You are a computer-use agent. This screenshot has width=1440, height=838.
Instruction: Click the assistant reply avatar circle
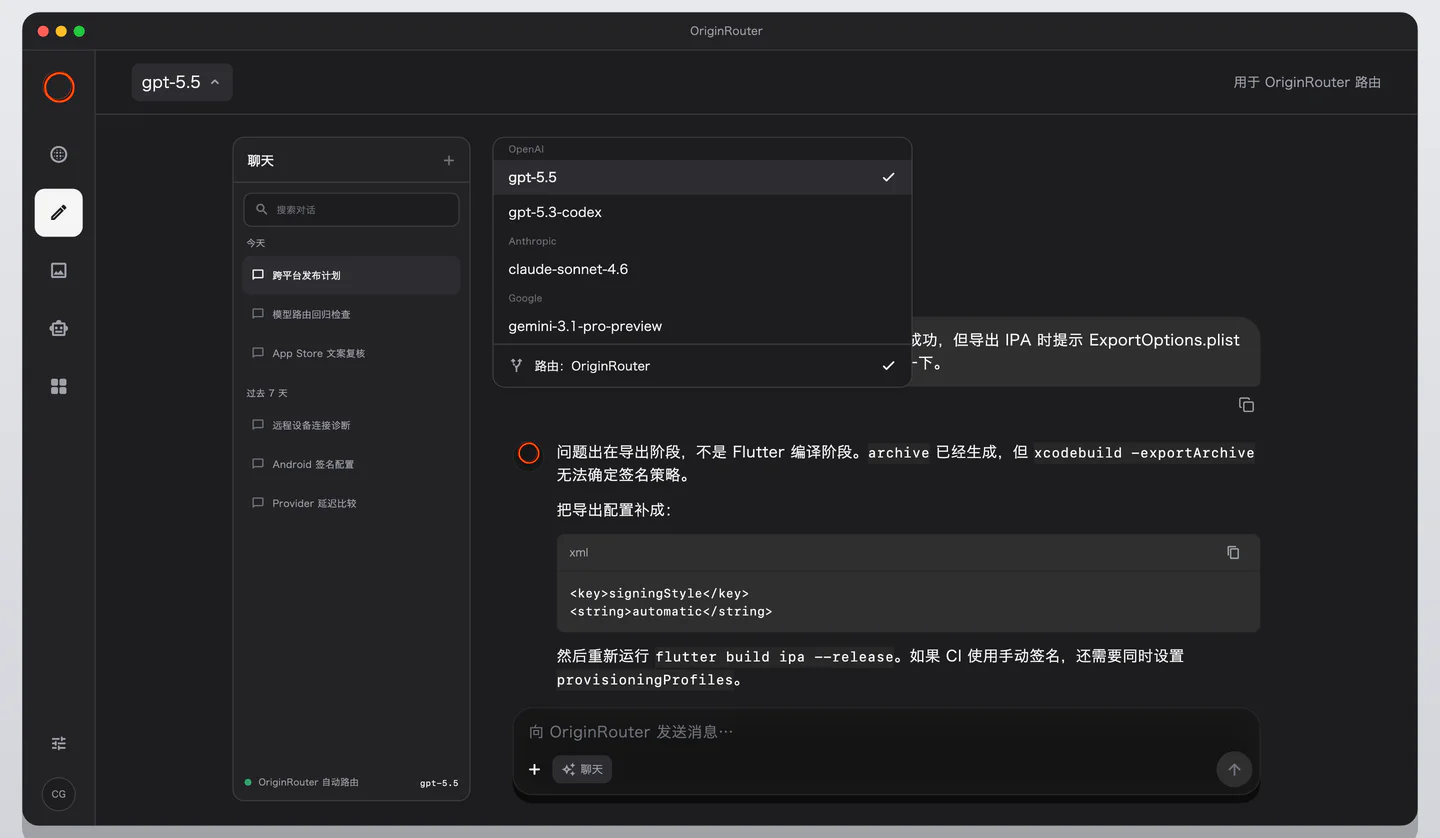(529, 453)
